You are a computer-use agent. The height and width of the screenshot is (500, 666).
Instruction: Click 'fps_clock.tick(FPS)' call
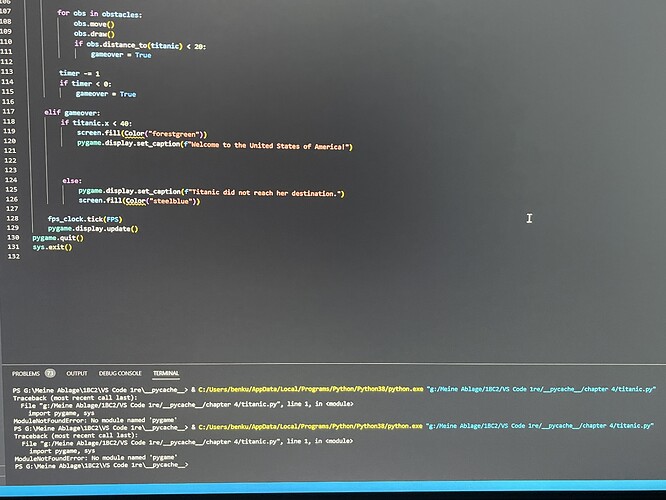pyautogui.click(x=85, y=219)
